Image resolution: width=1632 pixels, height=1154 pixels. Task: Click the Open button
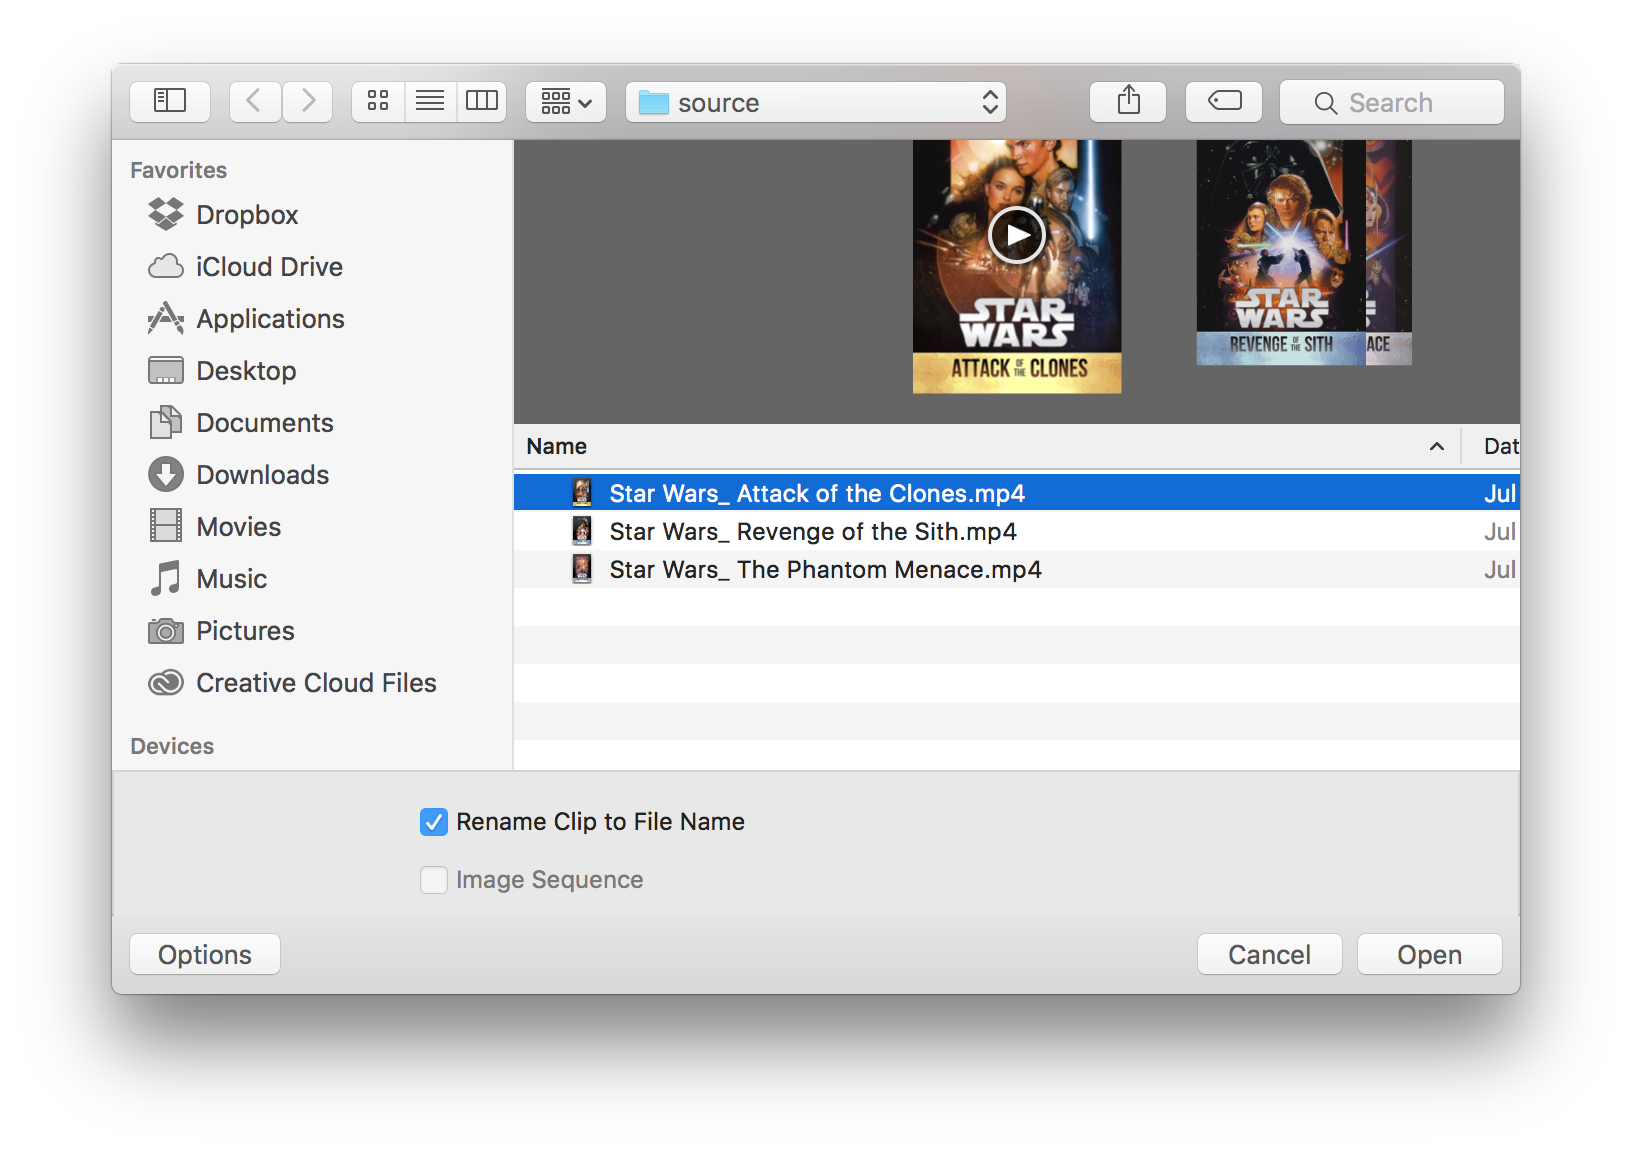pos(1429,954)
